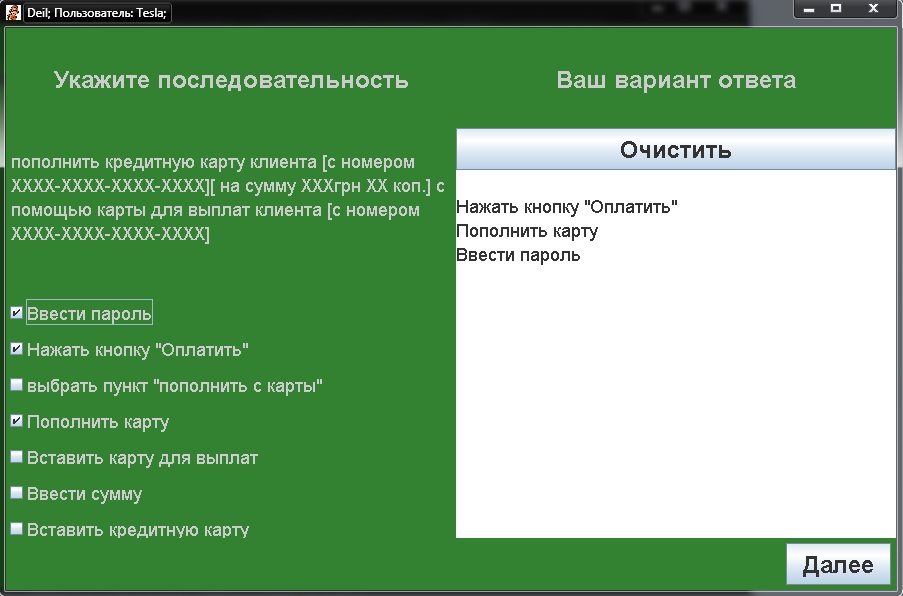Select answer line "Нажать кнопку Оплатить"
This screenshot has height=596, width=903.
[x=567, y=207]
